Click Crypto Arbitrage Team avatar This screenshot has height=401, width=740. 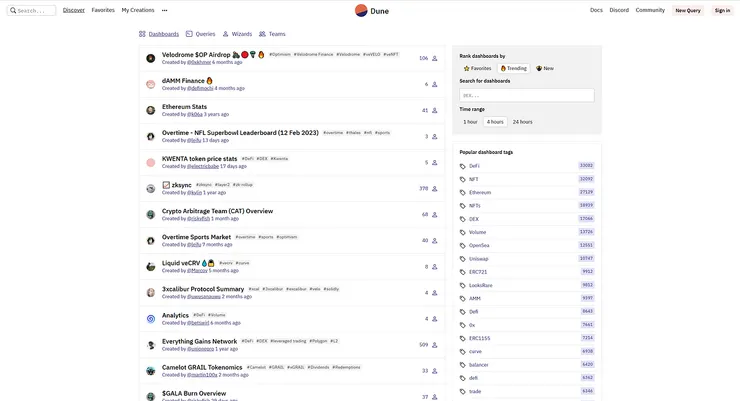click(x=151, y=215)
